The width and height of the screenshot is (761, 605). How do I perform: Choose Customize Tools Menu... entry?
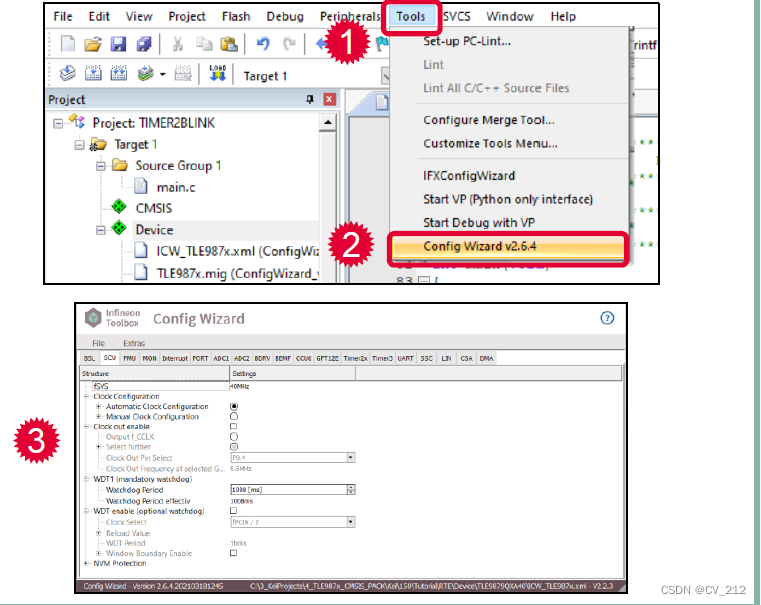click(490, 144)
